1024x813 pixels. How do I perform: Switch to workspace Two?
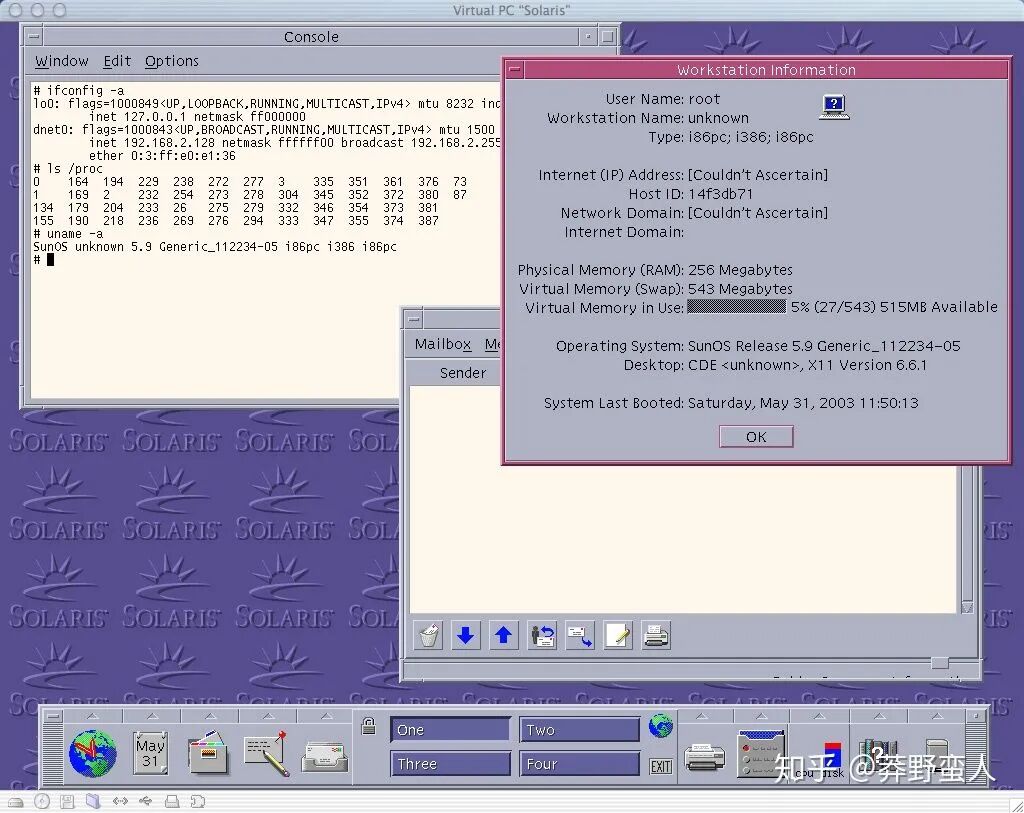(579, 729)
